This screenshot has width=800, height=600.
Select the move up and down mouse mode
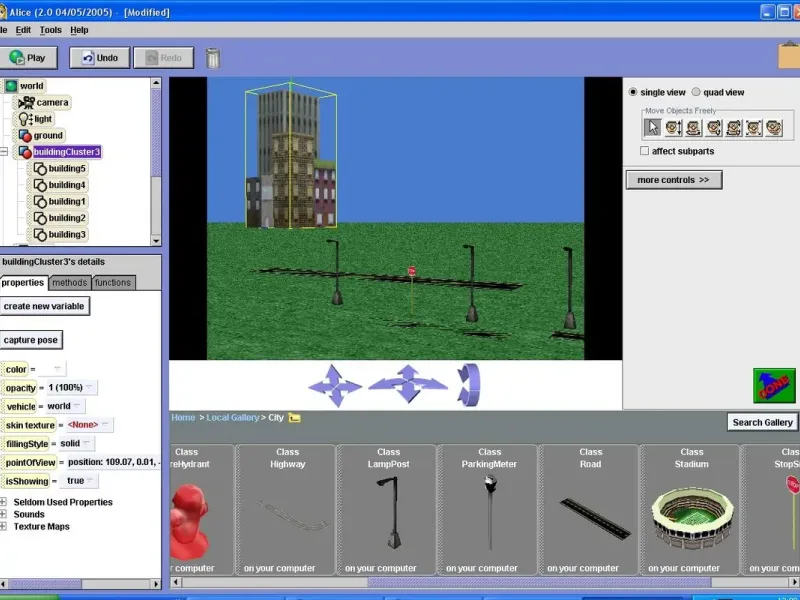click(673, 128)
